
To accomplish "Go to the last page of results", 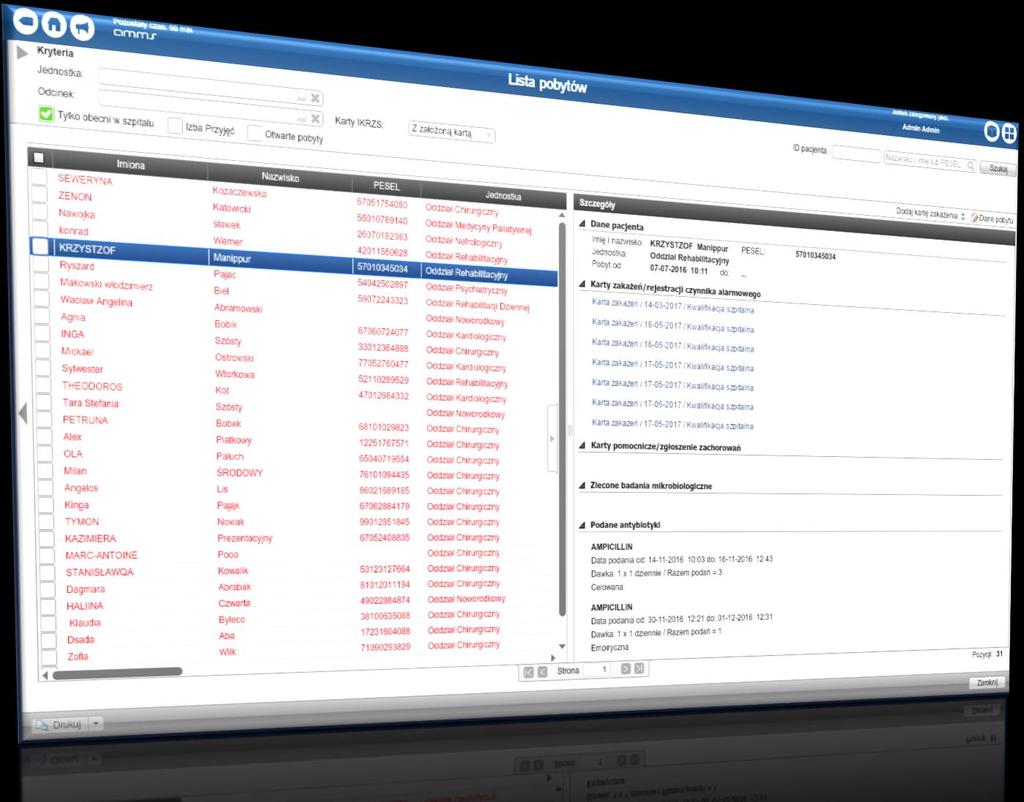I will click(x=639, y=668).
